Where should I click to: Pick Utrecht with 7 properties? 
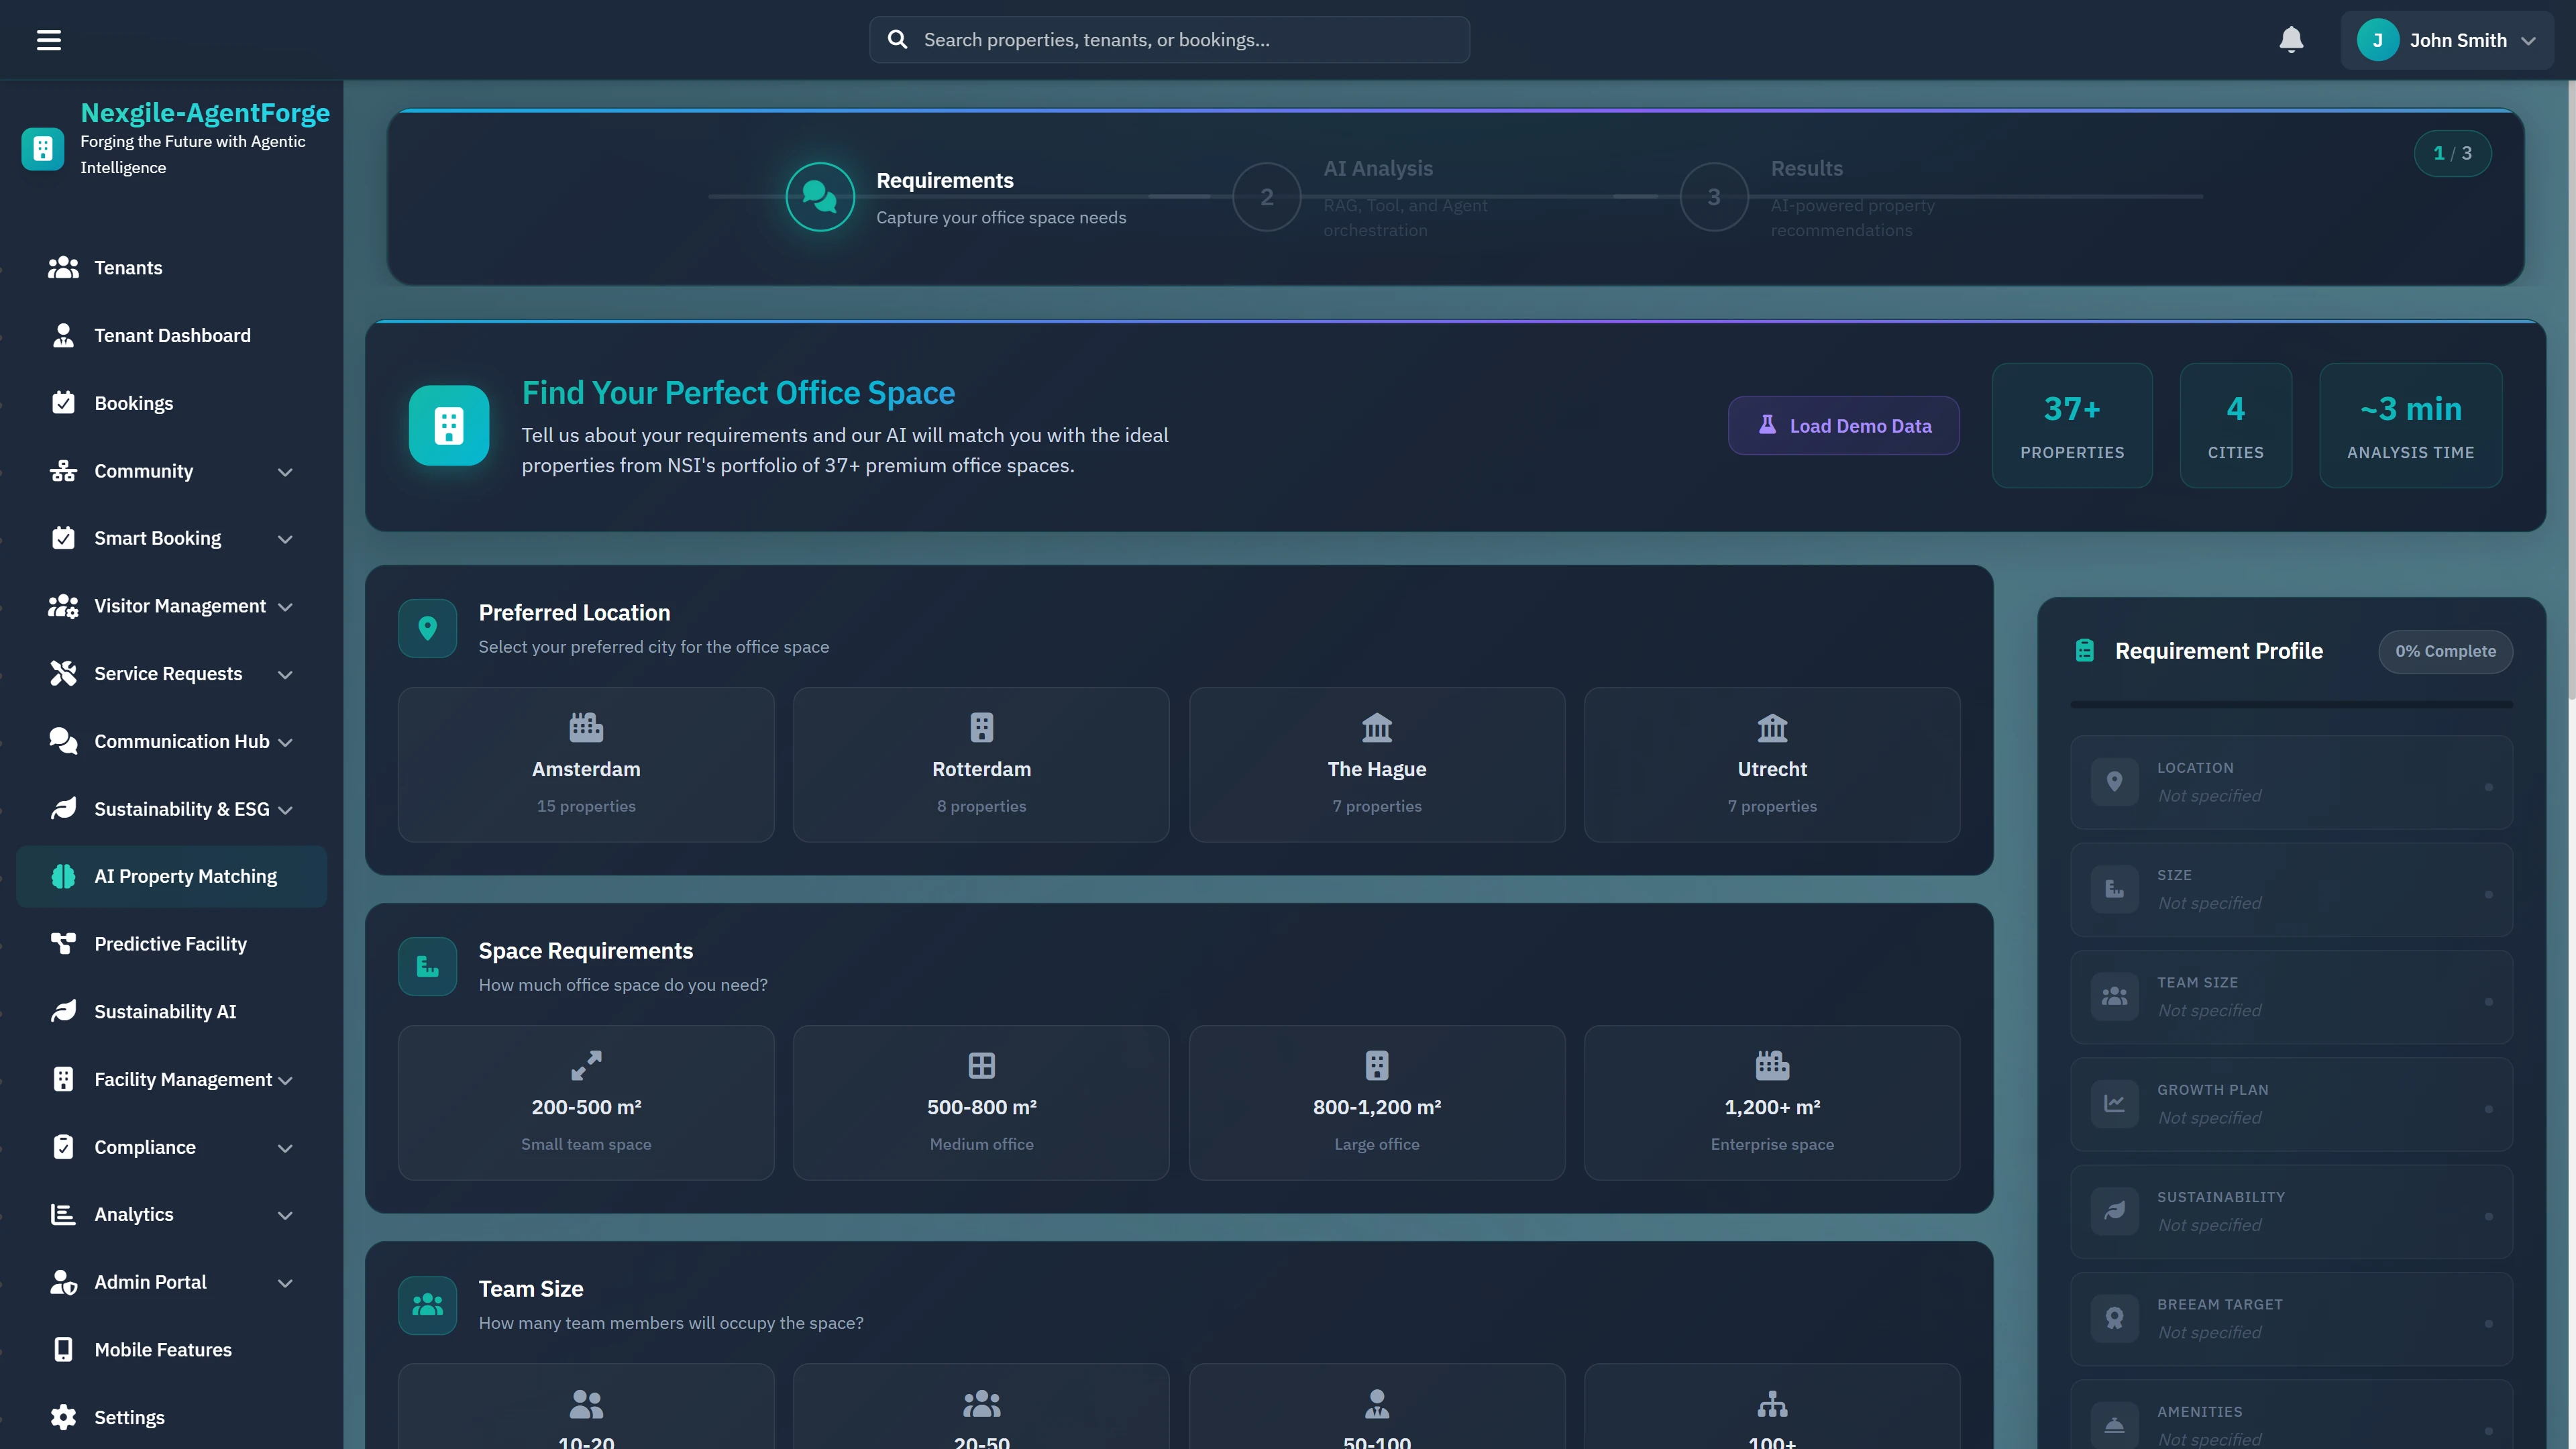pos(1771,765)
